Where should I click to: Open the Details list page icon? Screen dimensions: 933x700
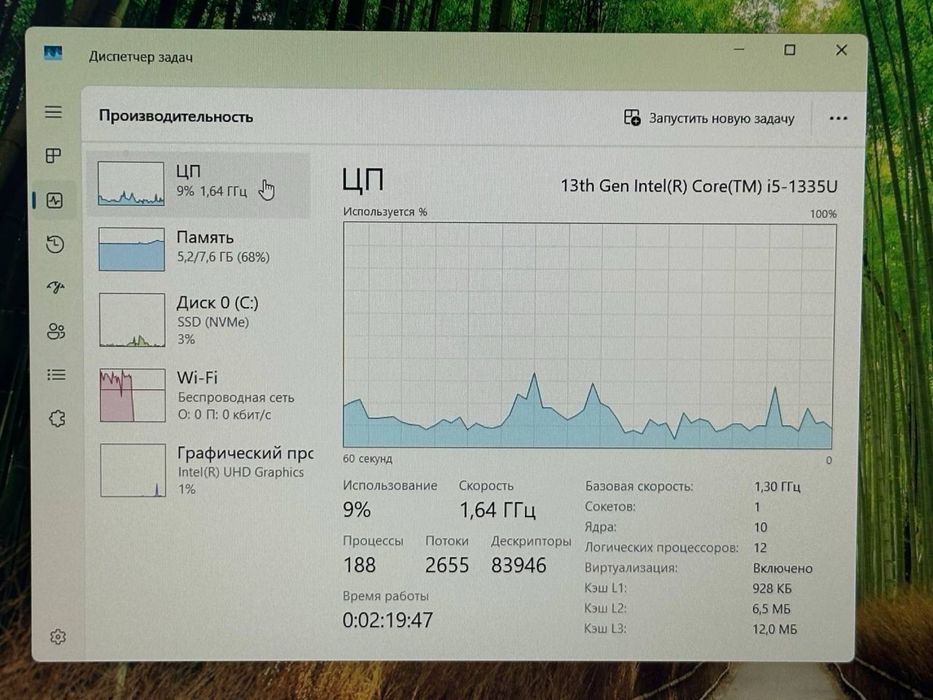pos(57,375)
